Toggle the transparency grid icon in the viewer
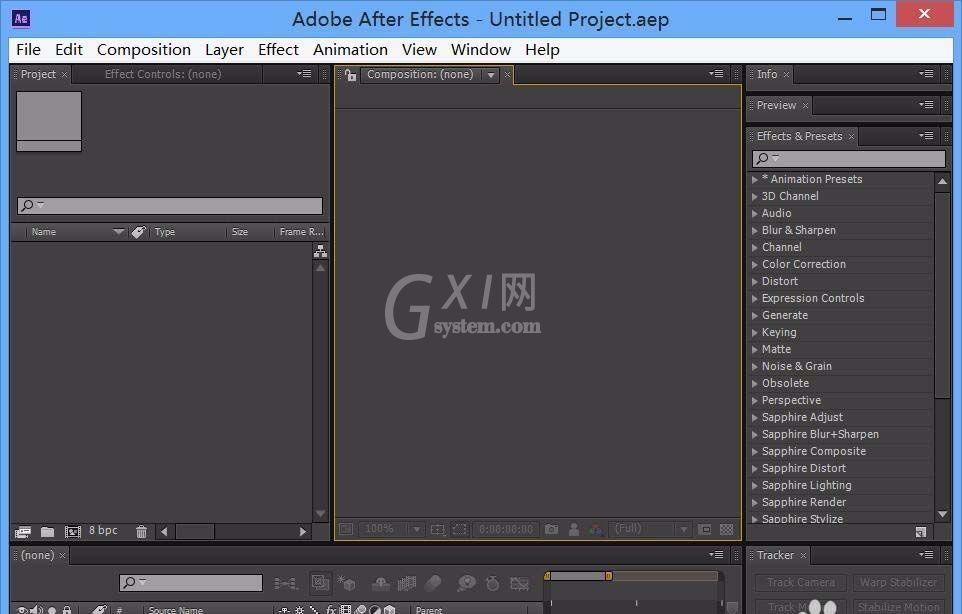 tap(726, 529)
